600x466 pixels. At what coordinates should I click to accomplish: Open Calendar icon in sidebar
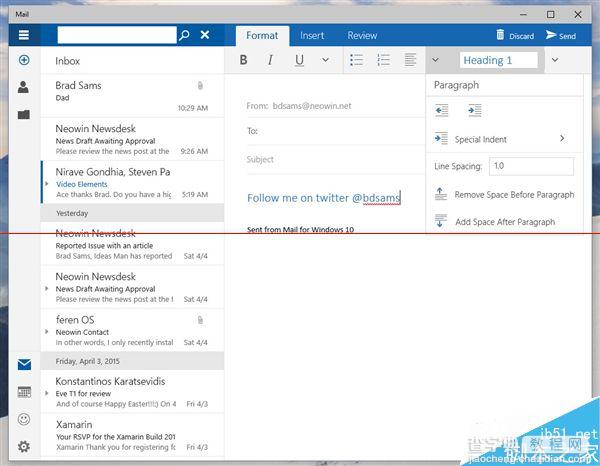tap(24, 392)
